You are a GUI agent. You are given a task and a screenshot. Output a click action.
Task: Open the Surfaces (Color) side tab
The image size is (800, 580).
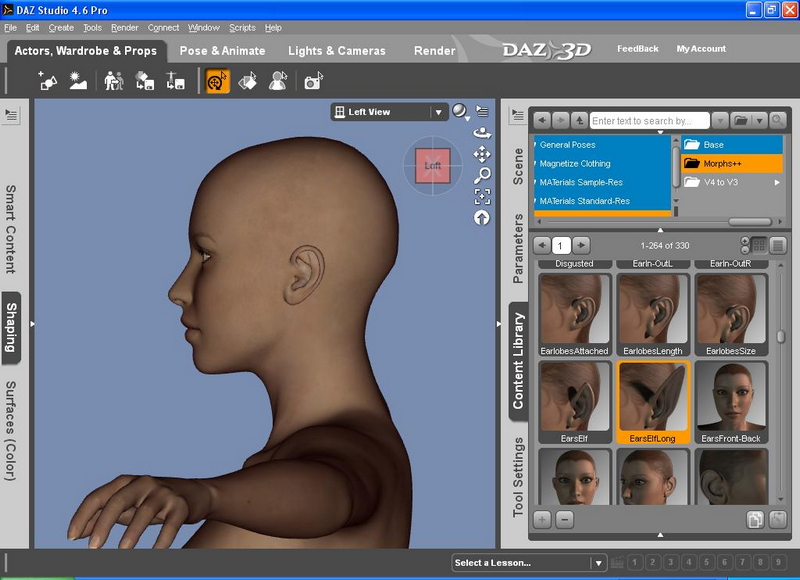pos(11,431)
